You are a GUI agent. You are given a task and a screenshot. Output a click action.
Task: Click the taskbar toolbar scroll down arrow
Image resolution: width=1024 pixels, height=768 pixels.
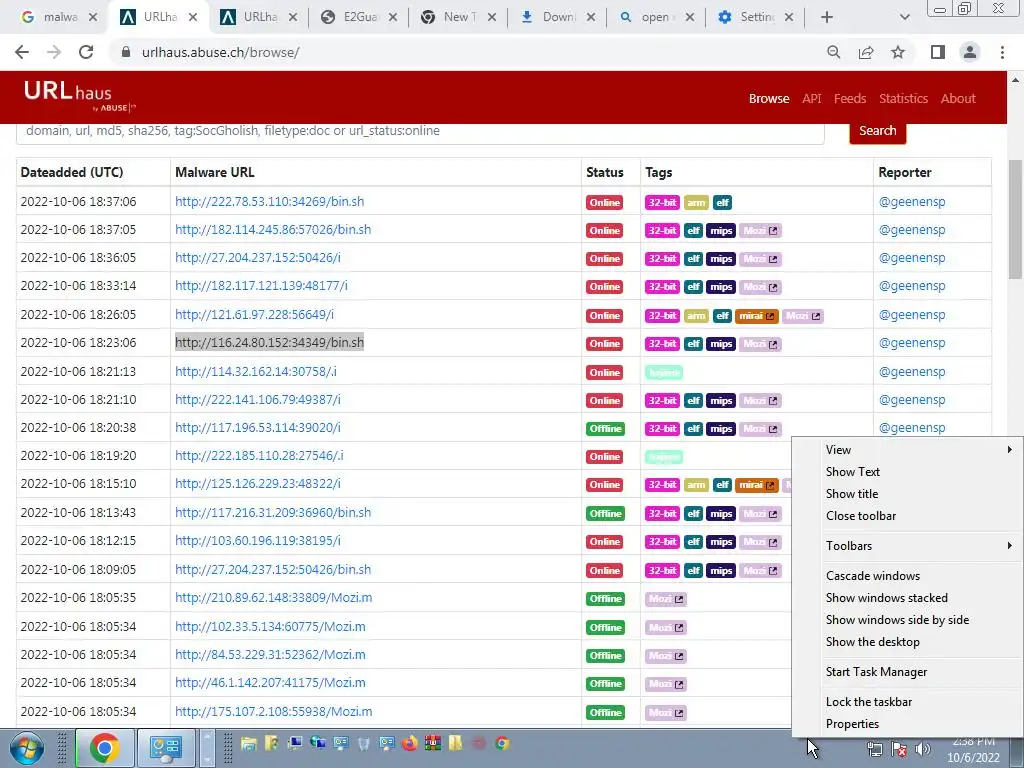tap(207, 759)
